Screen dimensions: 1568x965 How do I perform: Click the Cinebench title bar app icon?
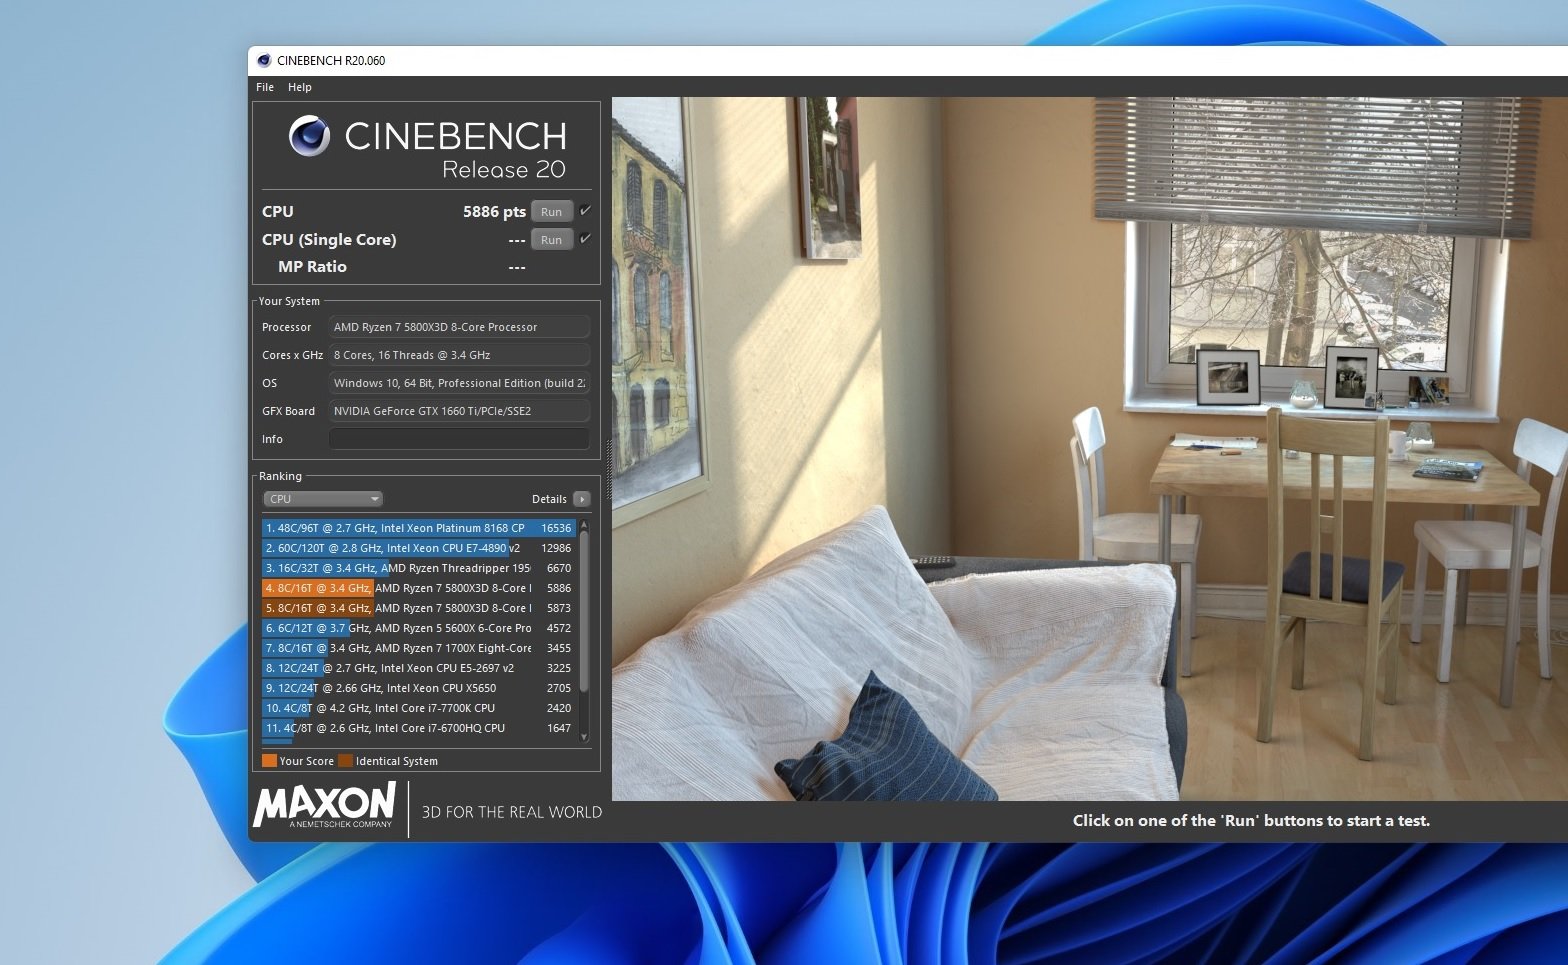point(264,60)
